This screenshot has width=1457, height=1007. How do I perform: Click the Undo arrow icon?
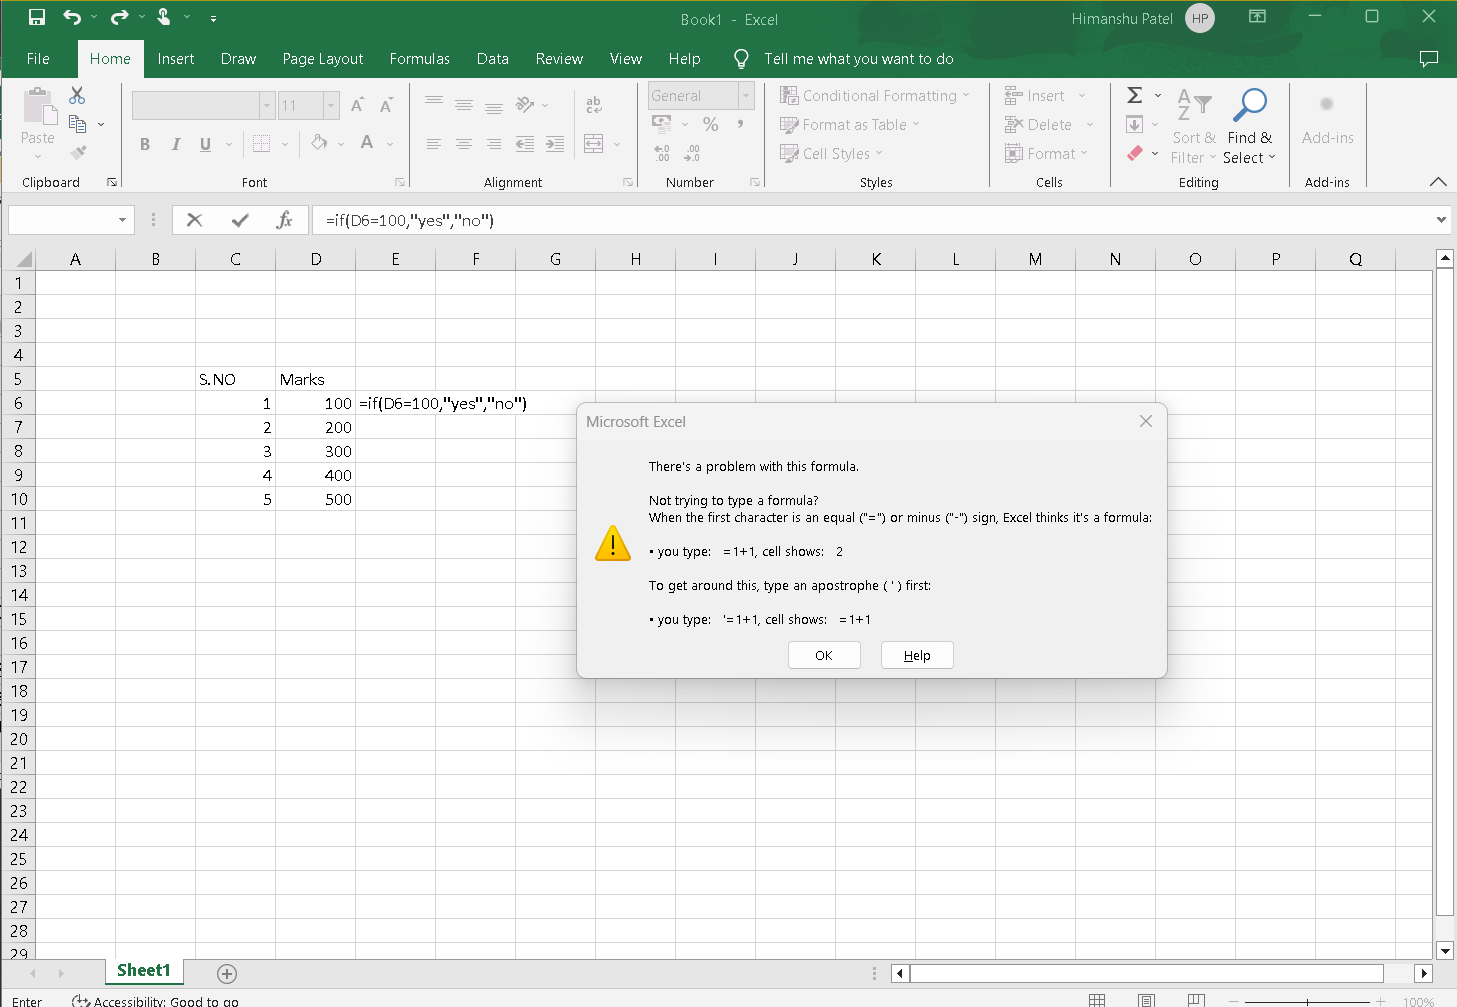point(72,17)
